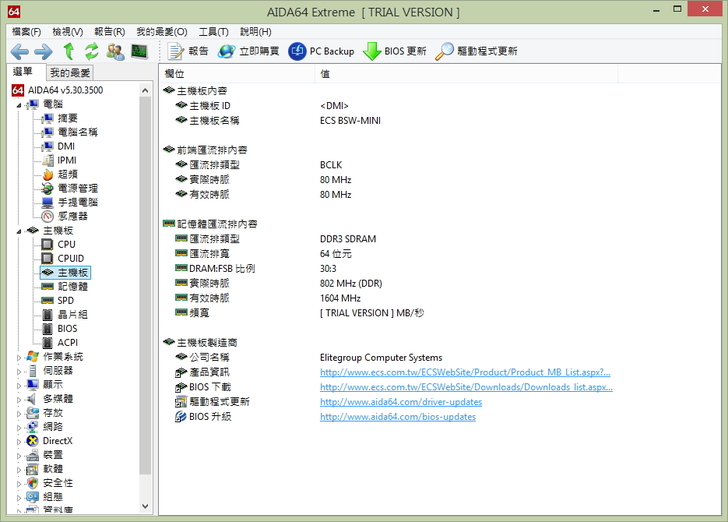Expand the 作業系統 tree node
Viewport: 728px width, 522px height.
19,357
